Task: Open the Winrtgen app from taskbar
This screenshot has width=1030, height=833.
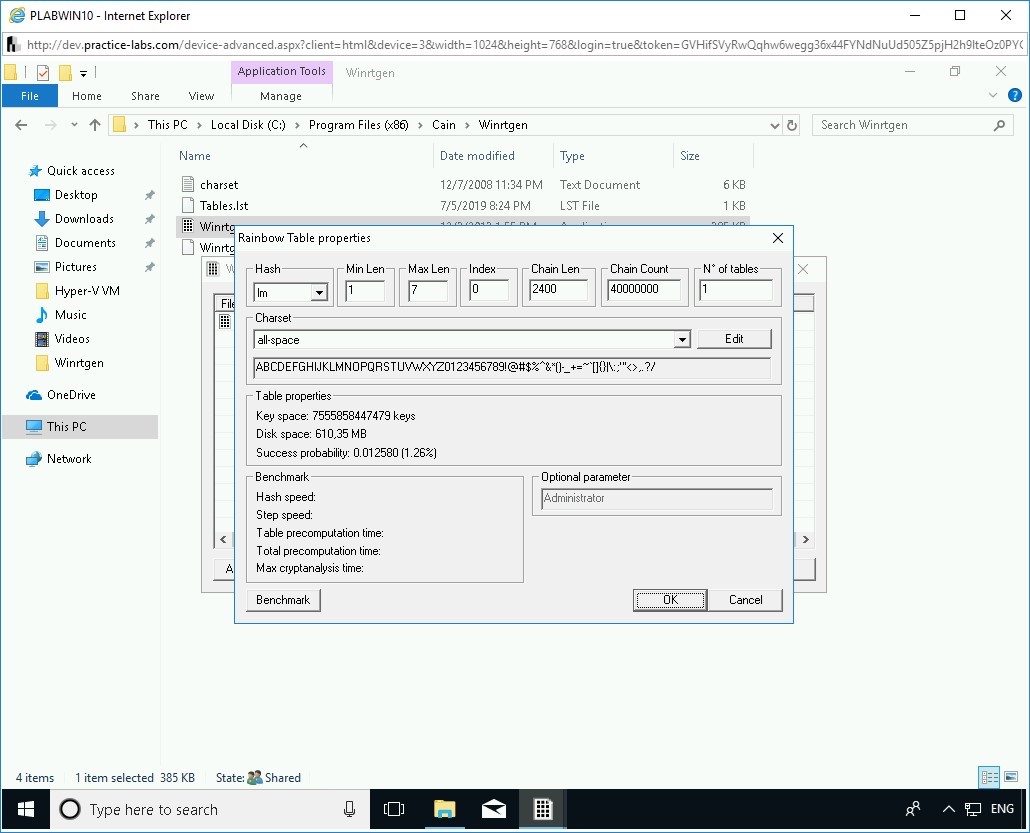Action: point(541,809)
